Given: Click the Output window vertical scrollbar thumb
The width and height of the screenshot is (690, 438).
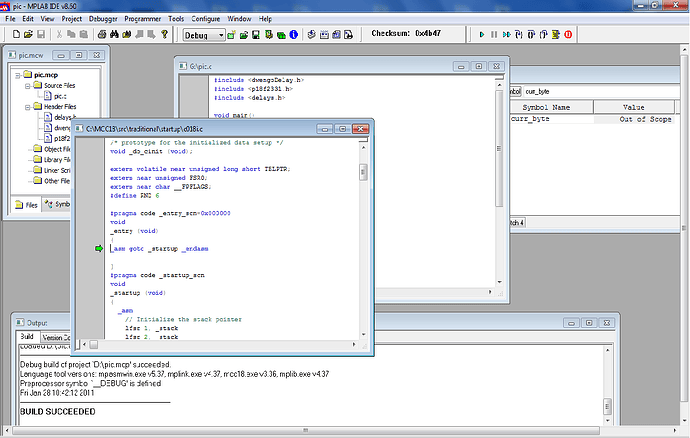Looking at the screenshot, I should (607, 406).
